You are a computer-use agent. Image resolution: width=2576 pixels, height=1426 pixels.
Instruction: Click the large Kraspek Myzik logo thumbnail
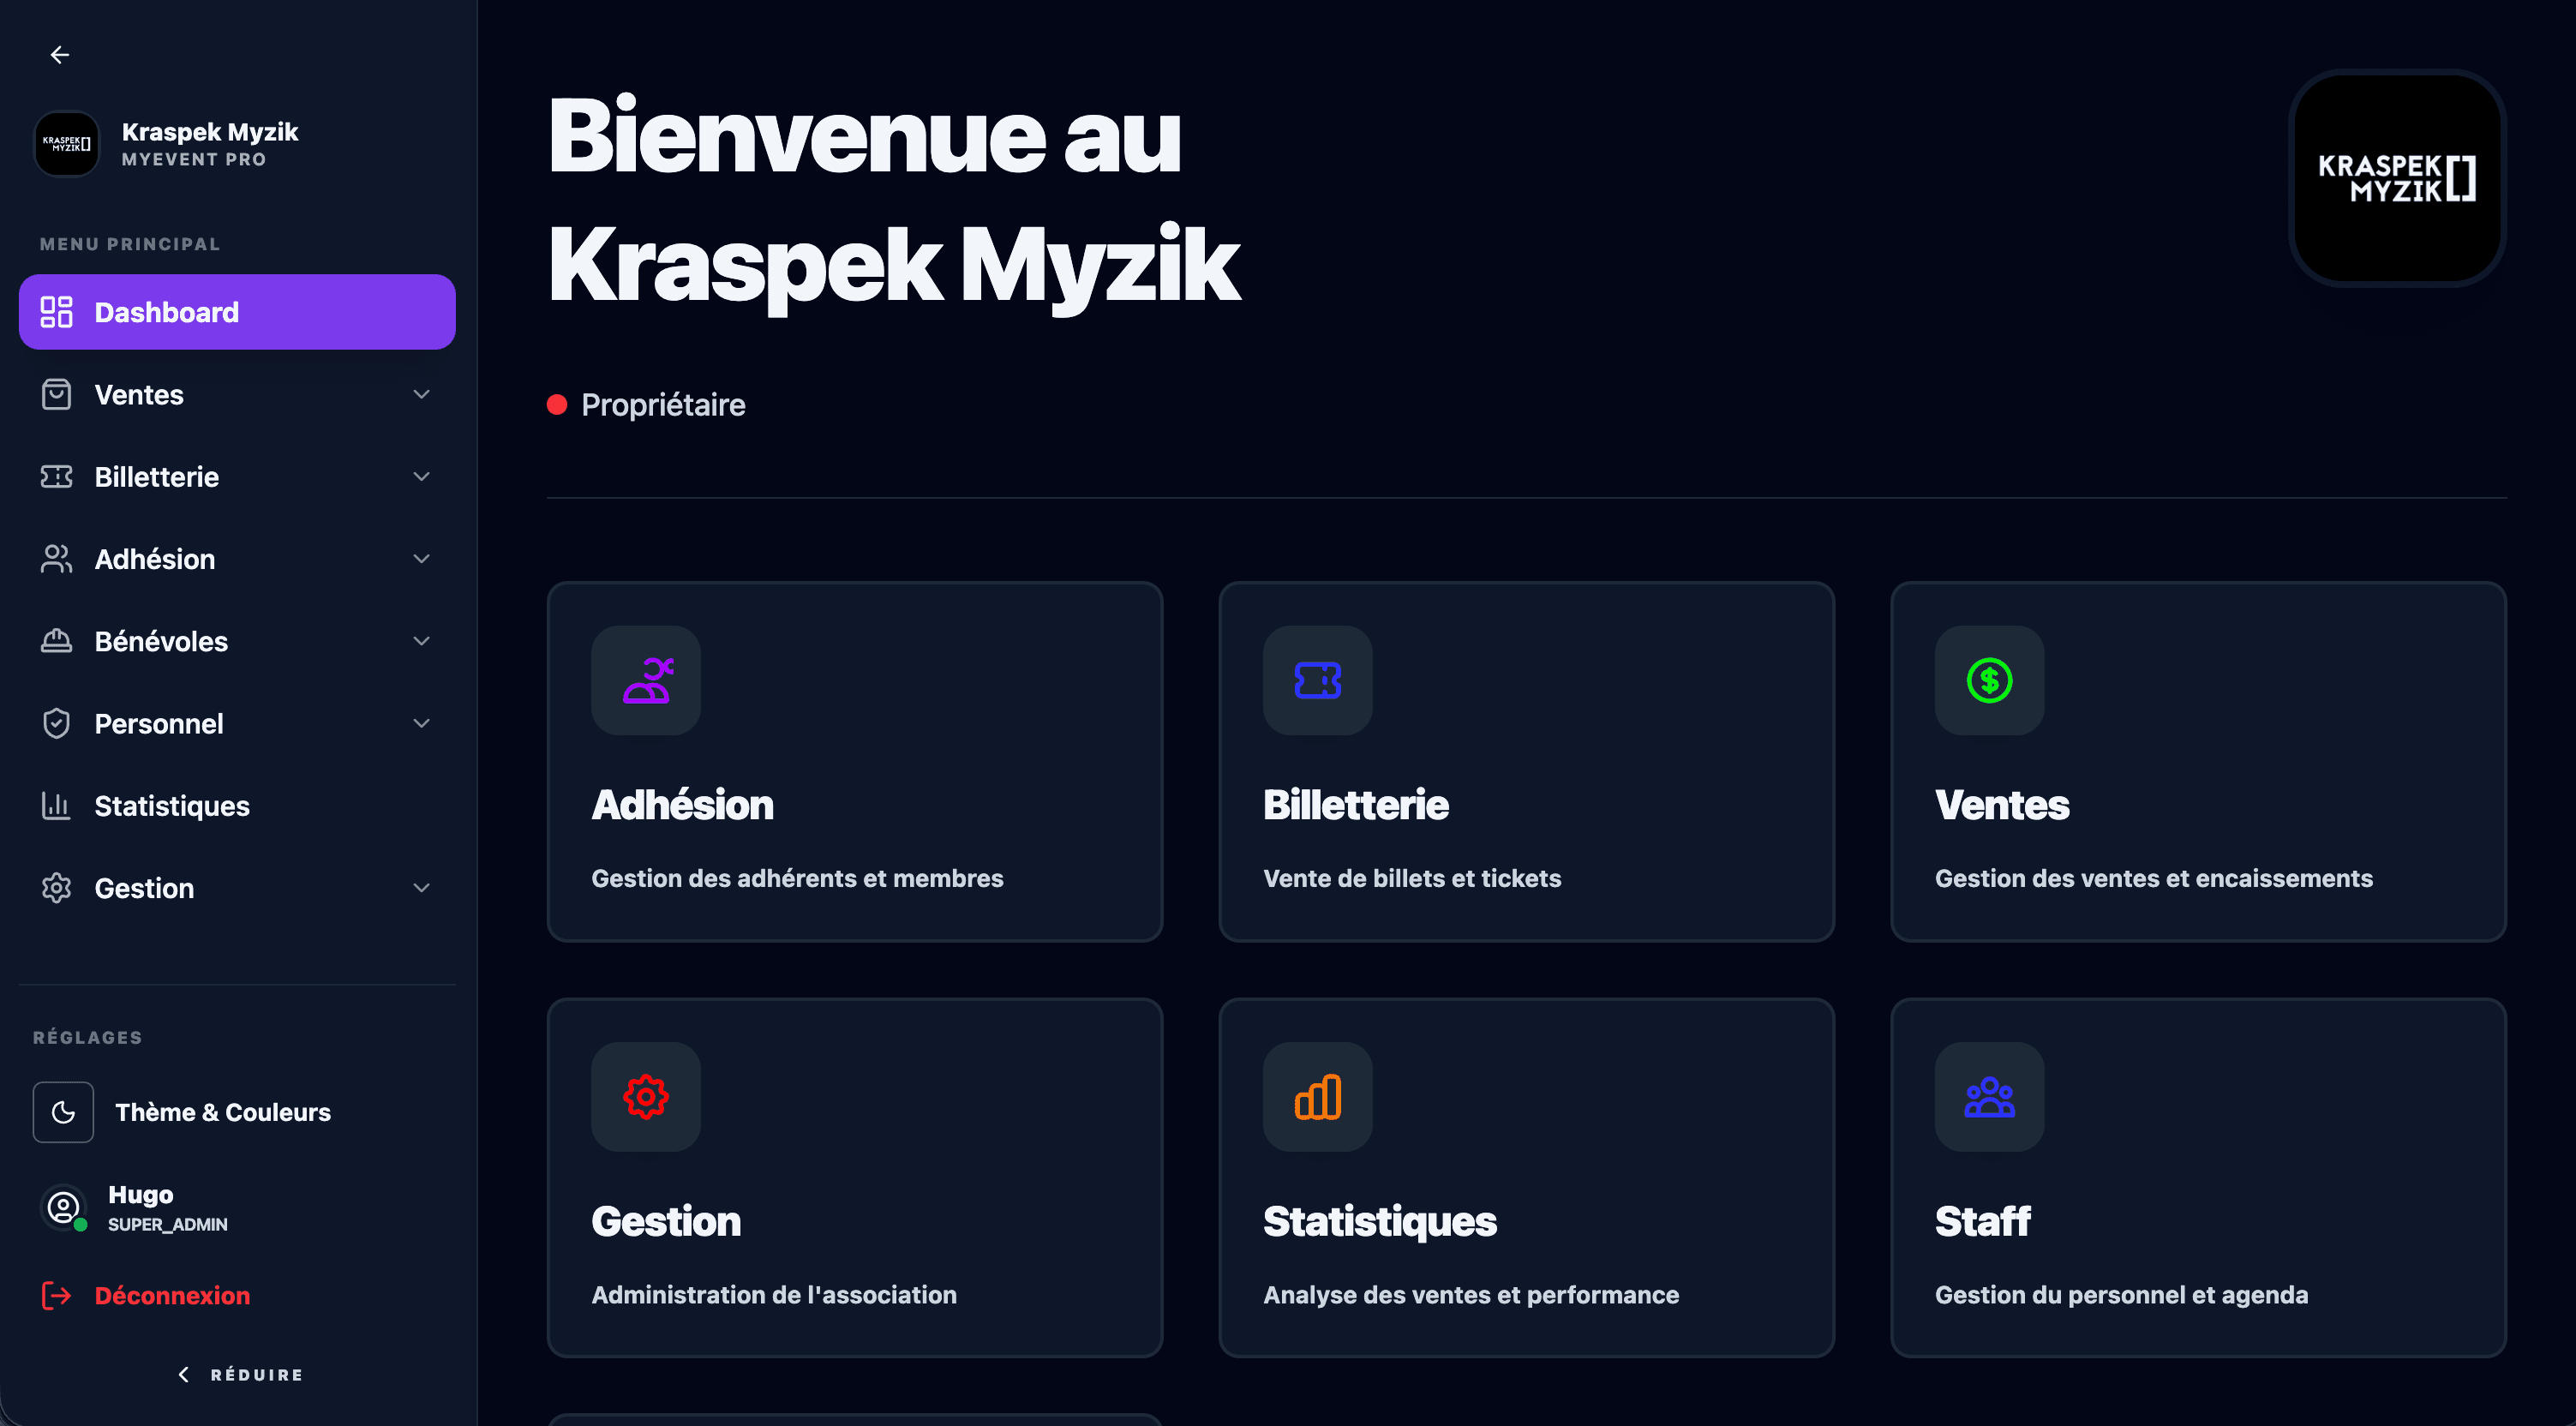[x=2397, y=178]
